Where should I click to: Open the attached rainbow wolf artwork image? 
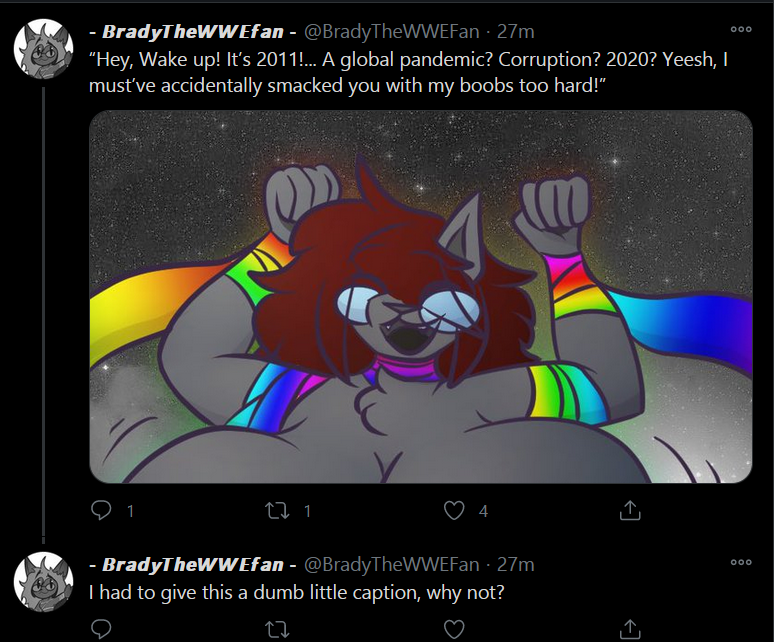tap(421, 297)
